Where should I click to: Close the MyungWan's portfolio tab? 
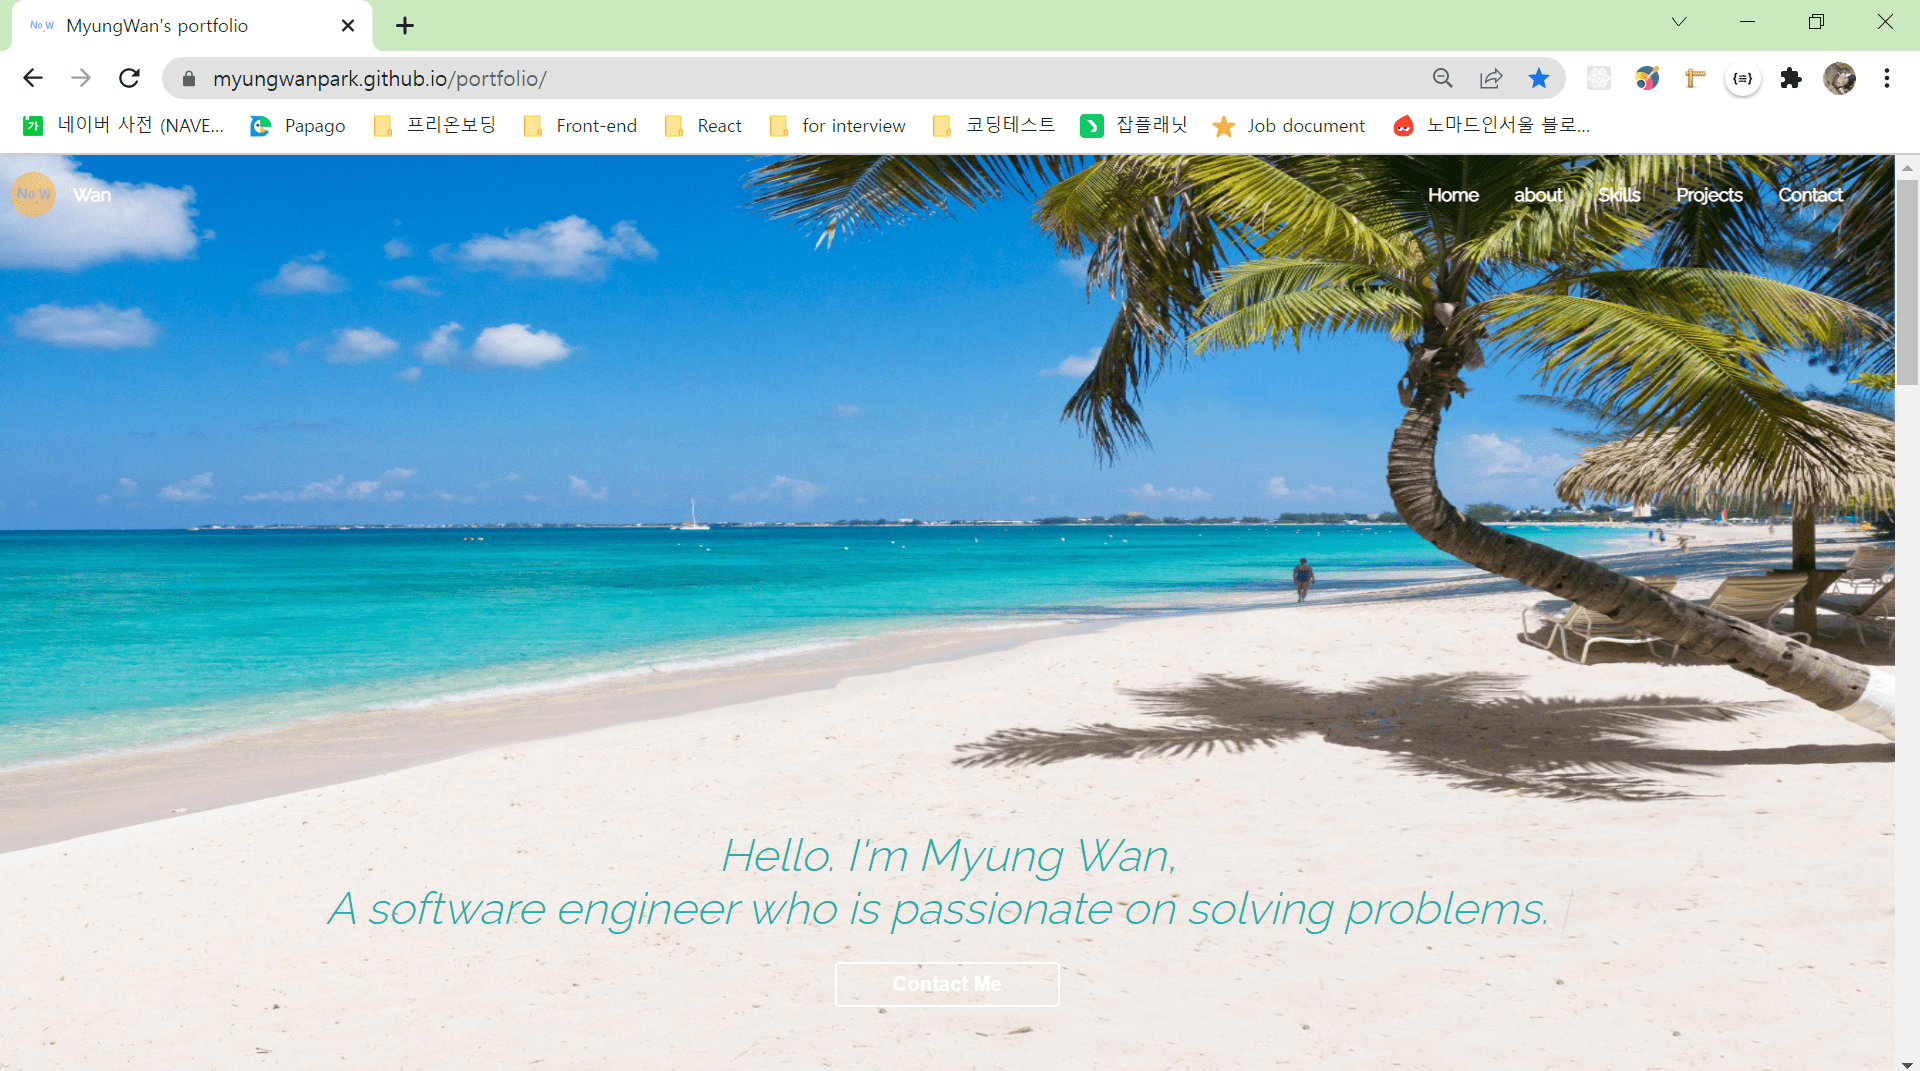348,26
